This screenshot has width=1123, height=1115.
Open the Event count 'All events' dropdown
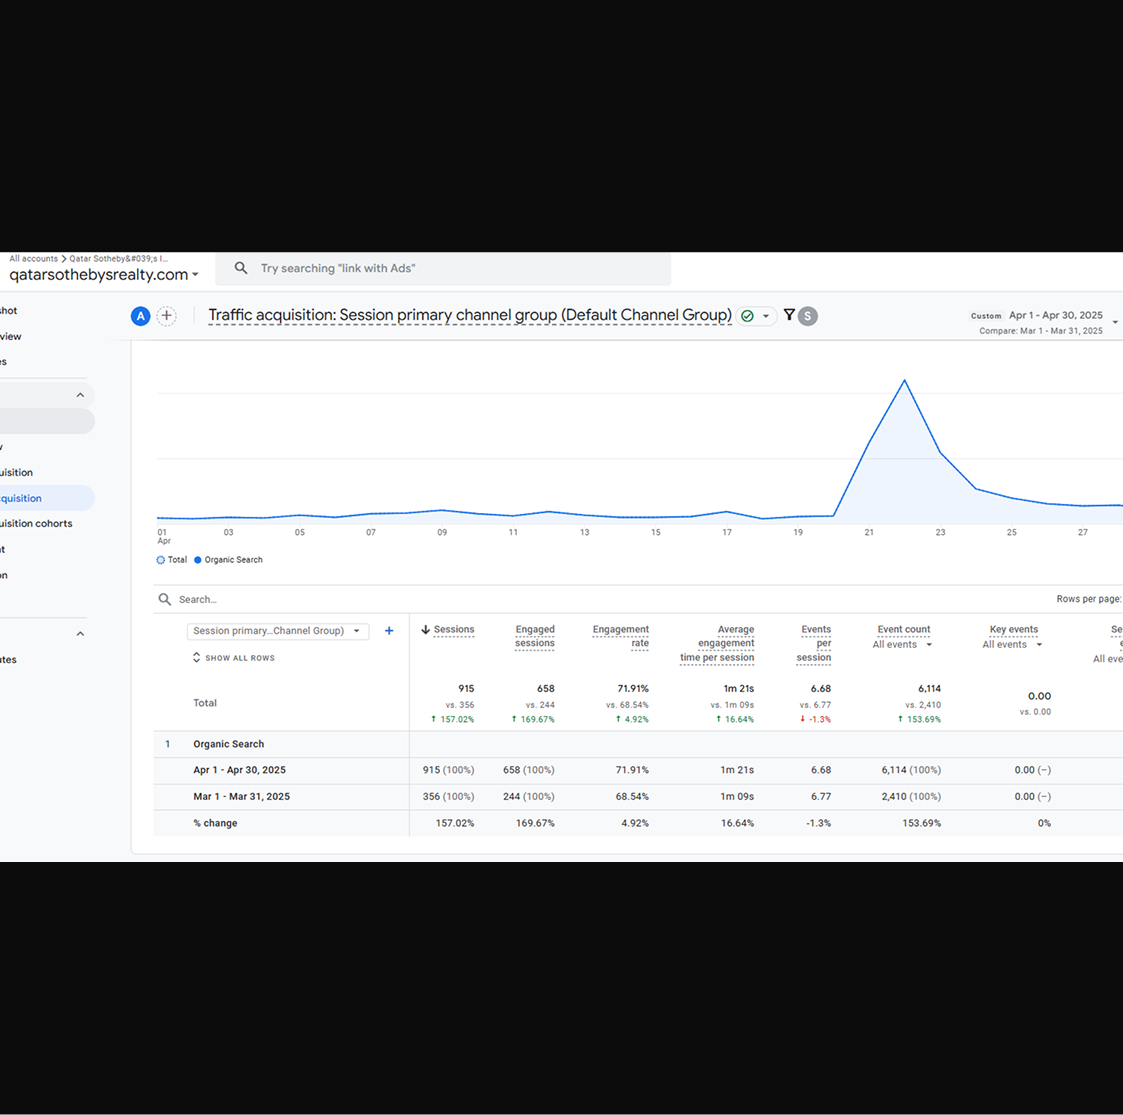(902, 645)
